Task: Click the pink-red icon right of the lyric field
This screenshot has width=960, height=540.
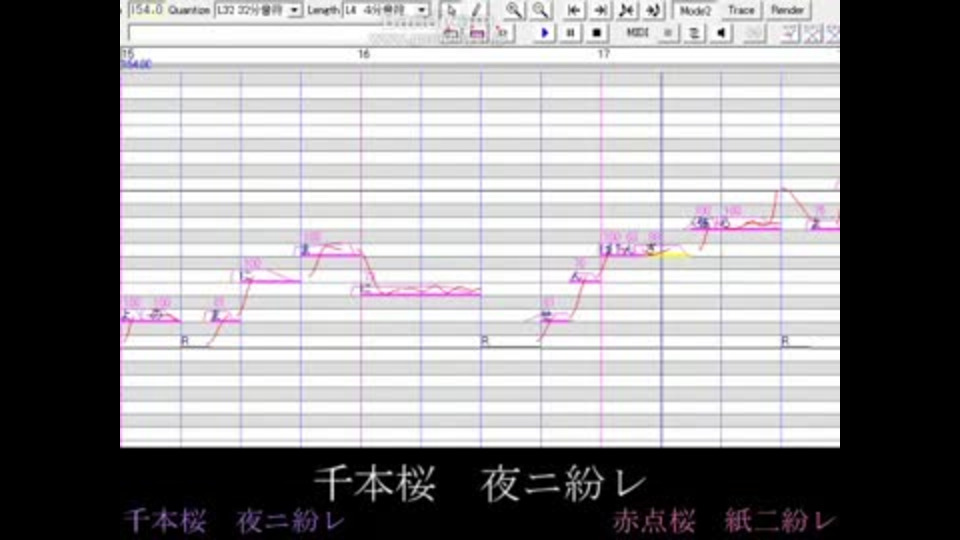Action: point(477,33)
